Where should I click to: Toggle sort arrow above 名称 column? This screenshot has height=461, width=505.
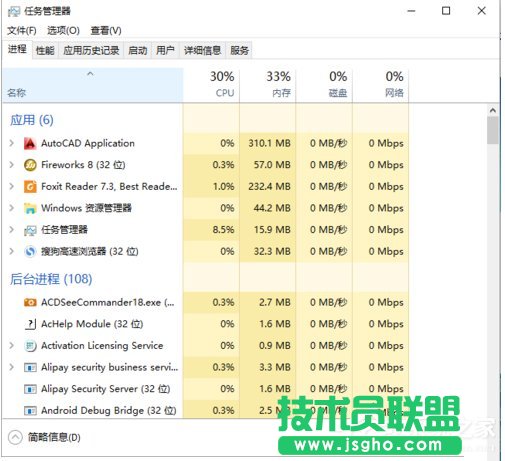coord(90,74)
